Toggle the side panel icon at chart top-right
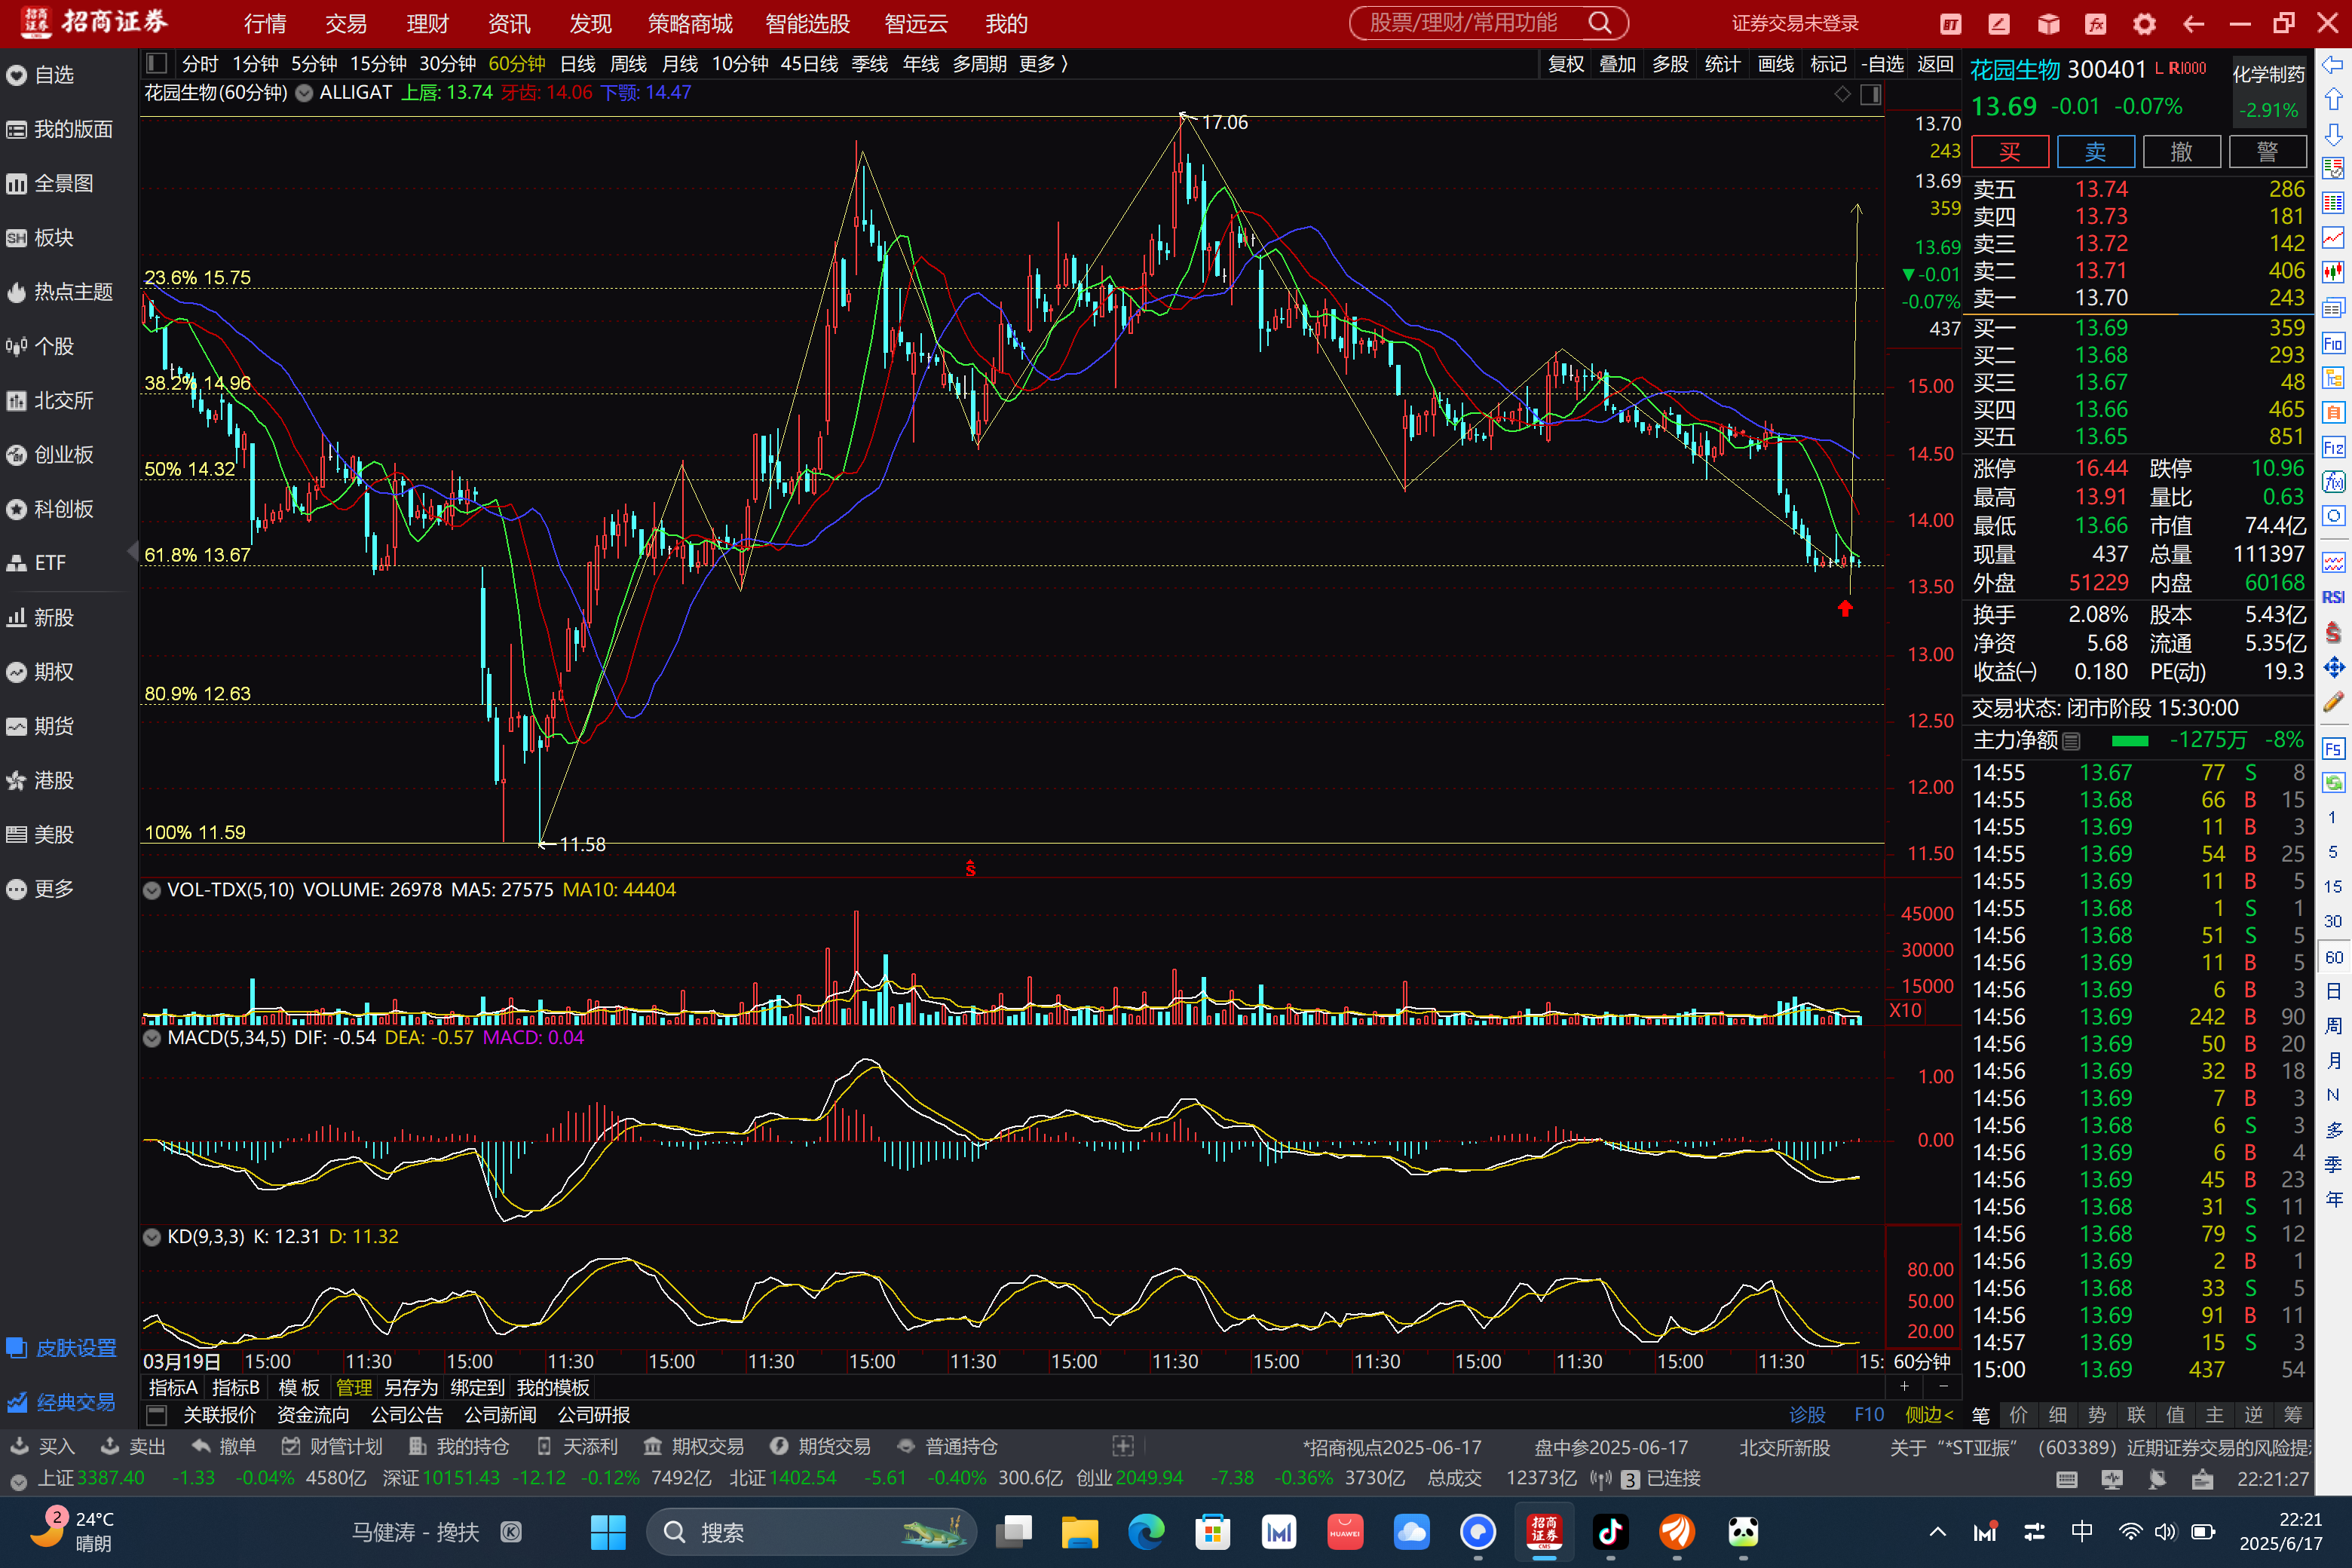The width and height of the screenshot is (2352, 1568). pyautogui.click(x=1871, y=94)
